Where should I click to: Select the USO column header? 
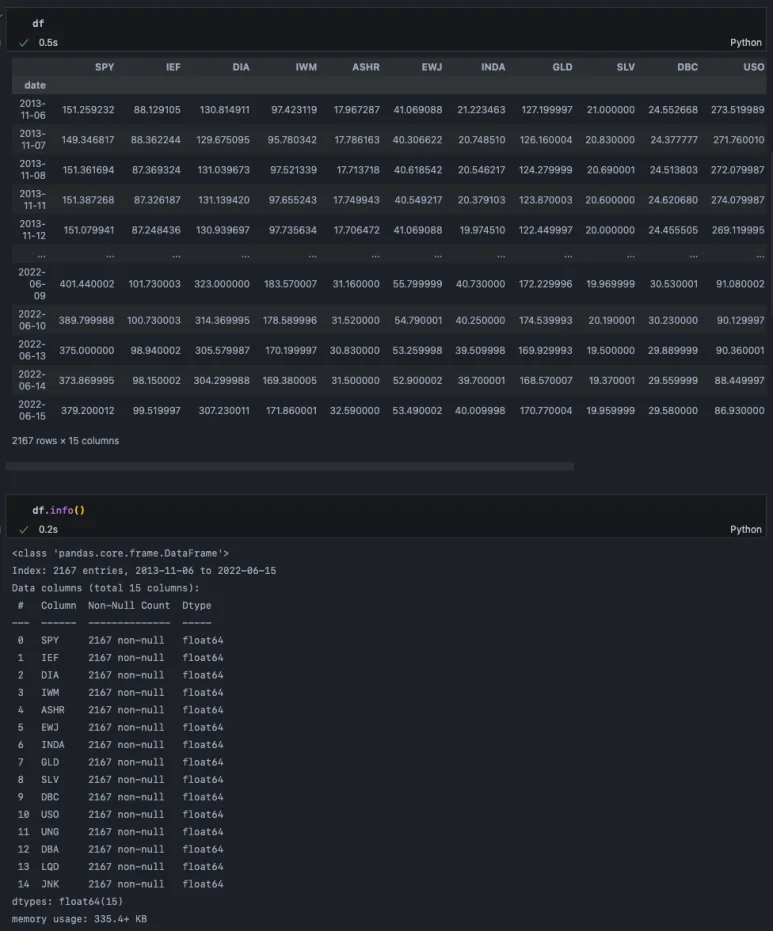point(753,67)
